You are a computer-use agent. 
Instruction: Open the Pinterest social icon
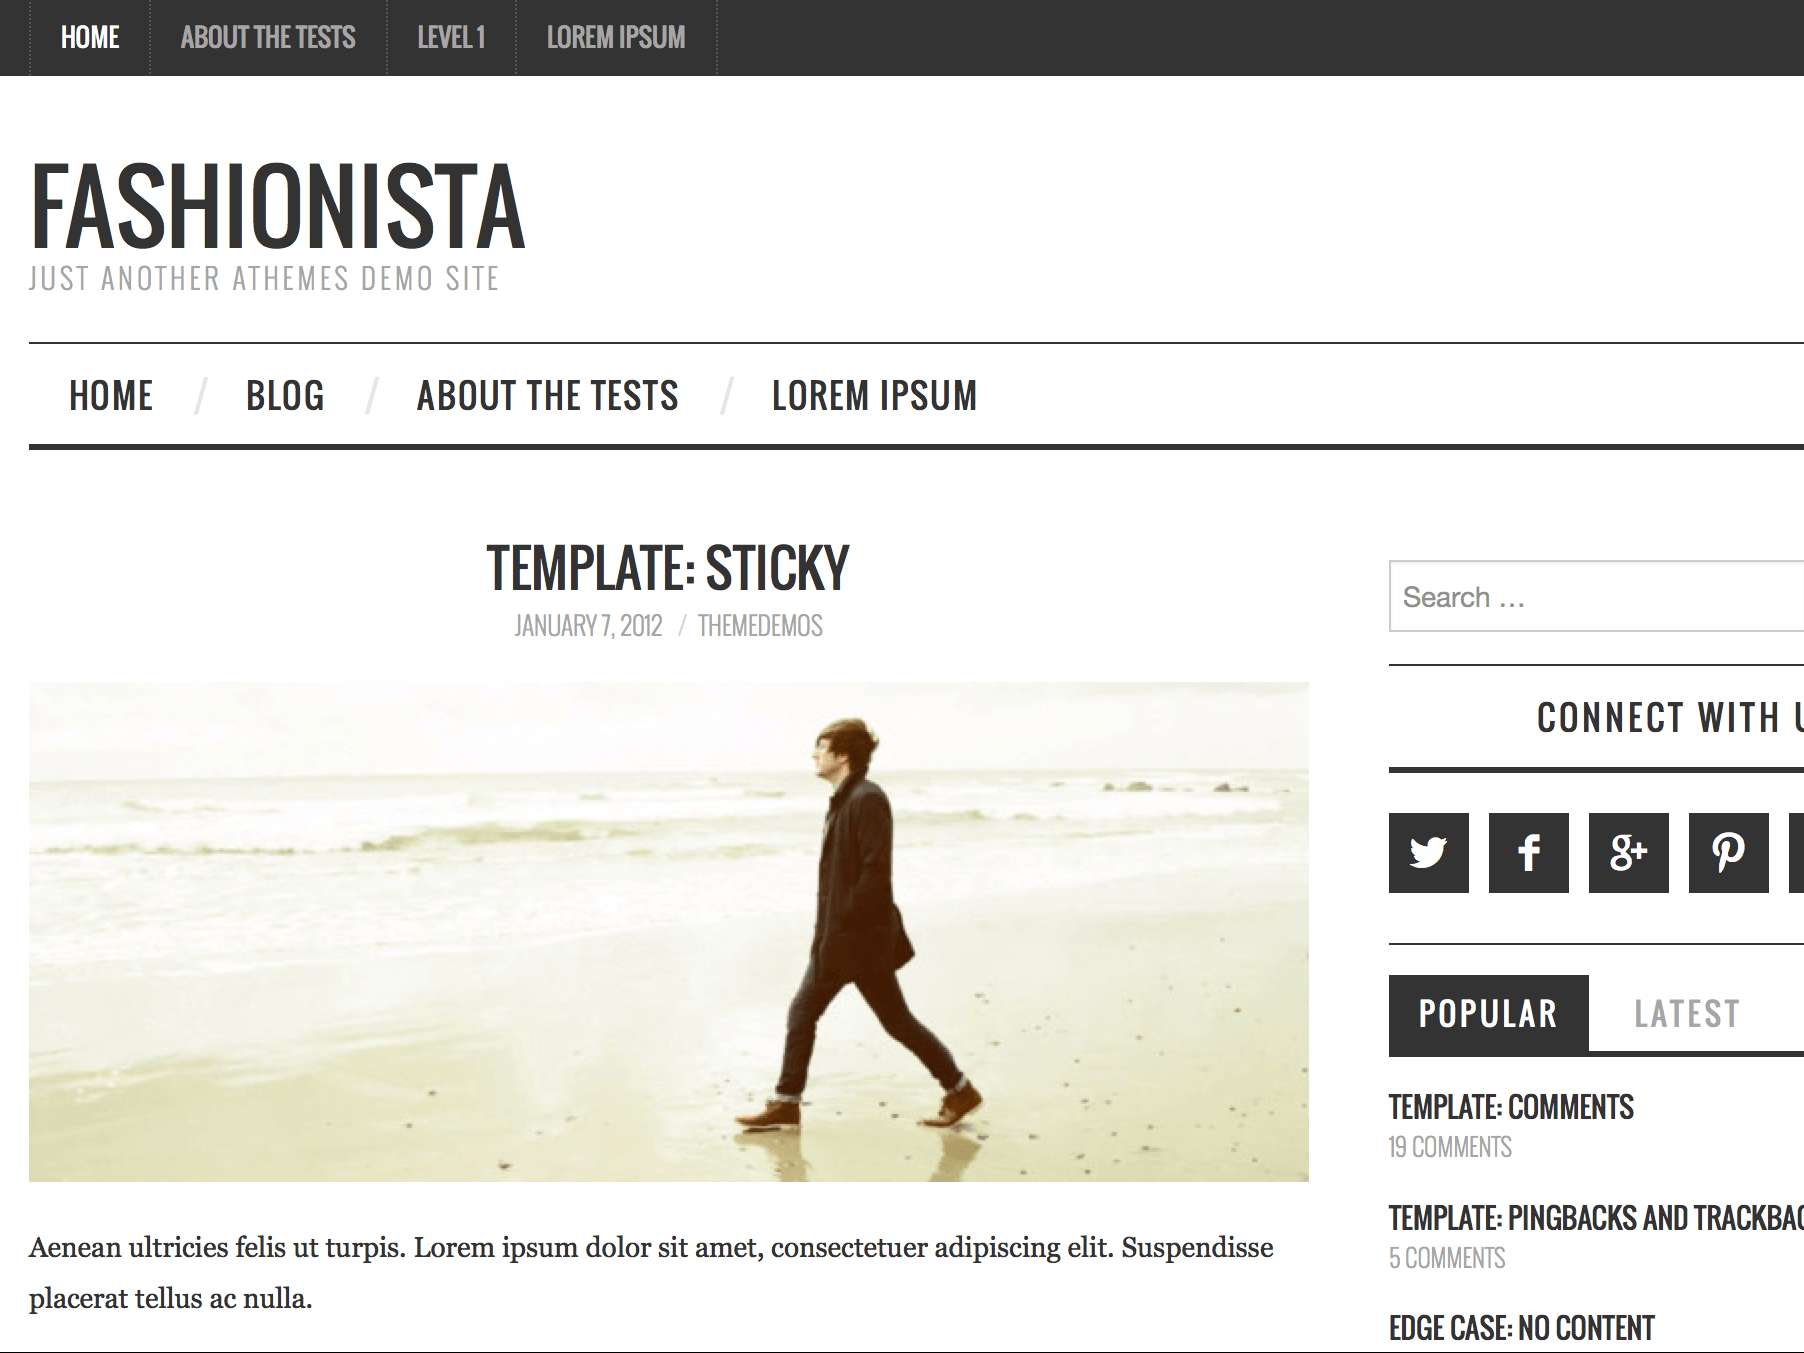(x=1728, y=852)
